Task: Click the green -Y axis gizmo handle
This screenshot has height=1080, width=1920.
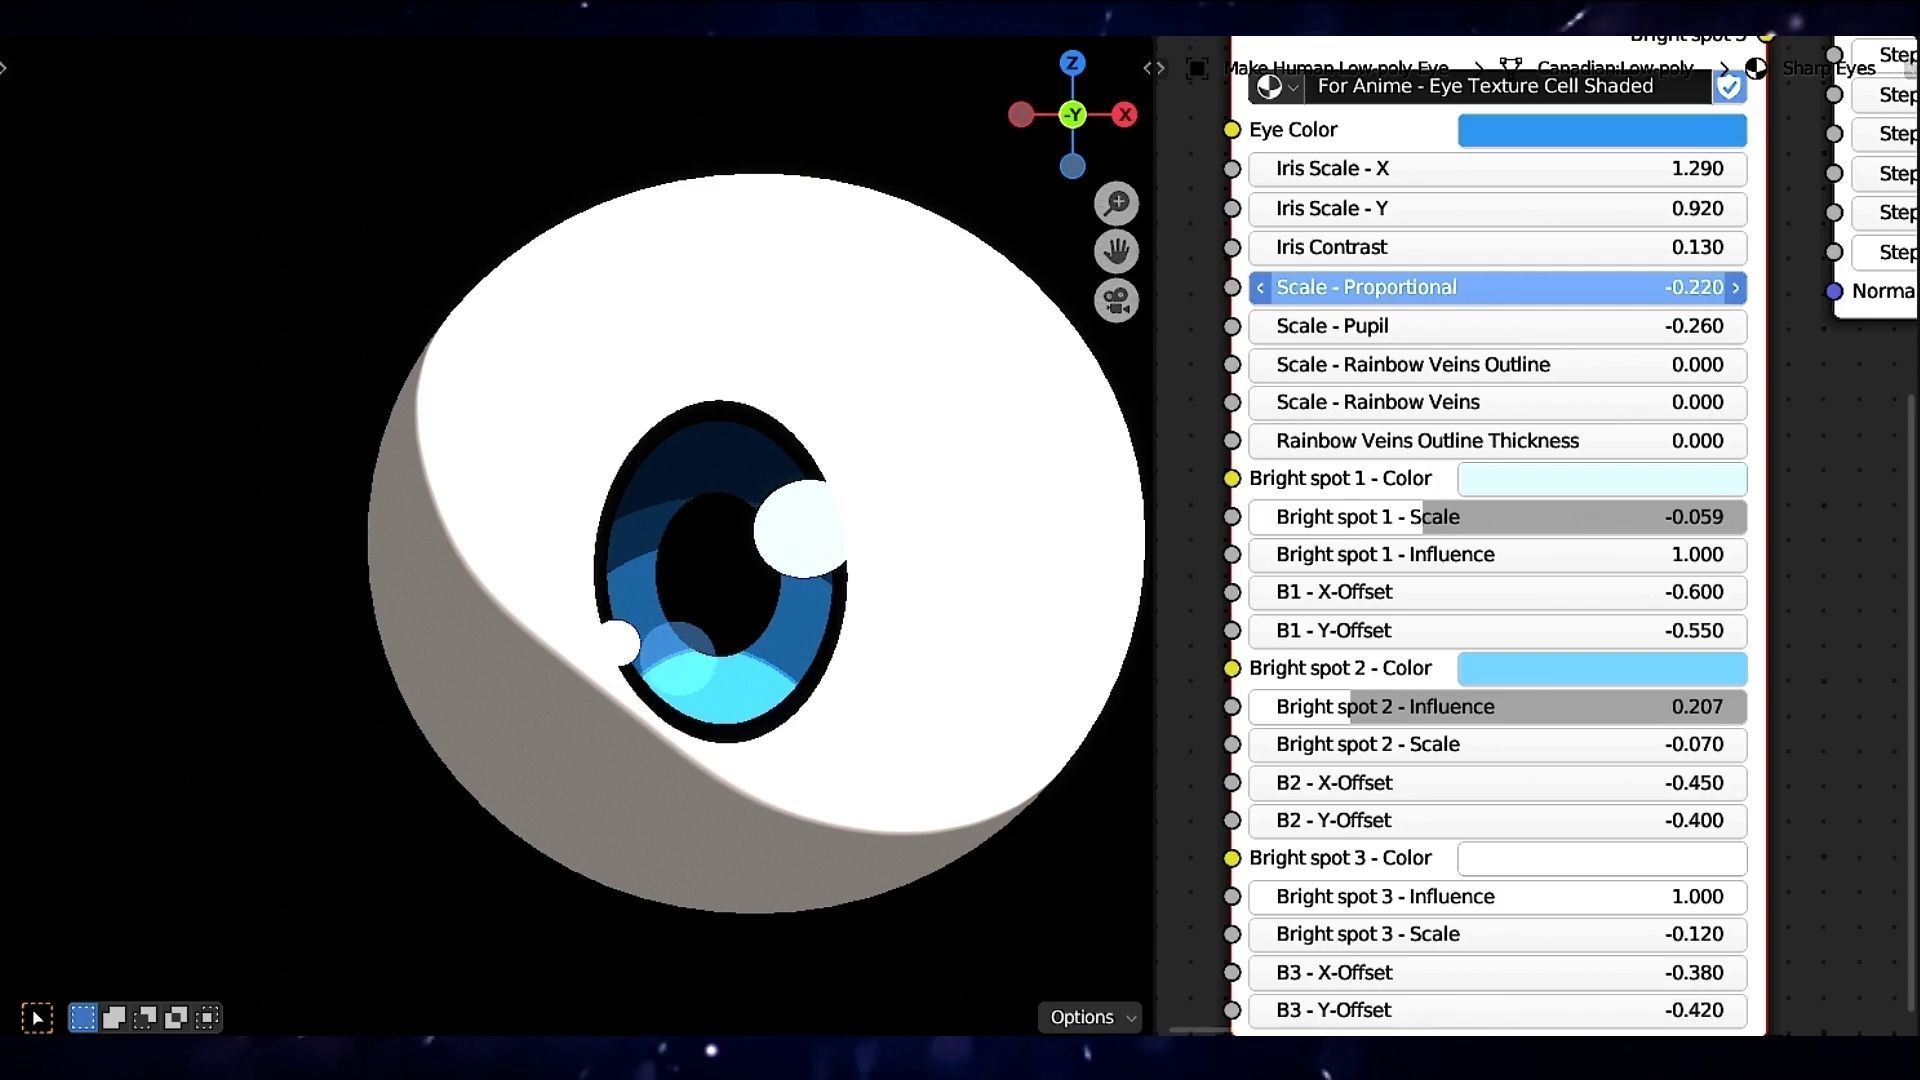Action: pos(1073,115)
